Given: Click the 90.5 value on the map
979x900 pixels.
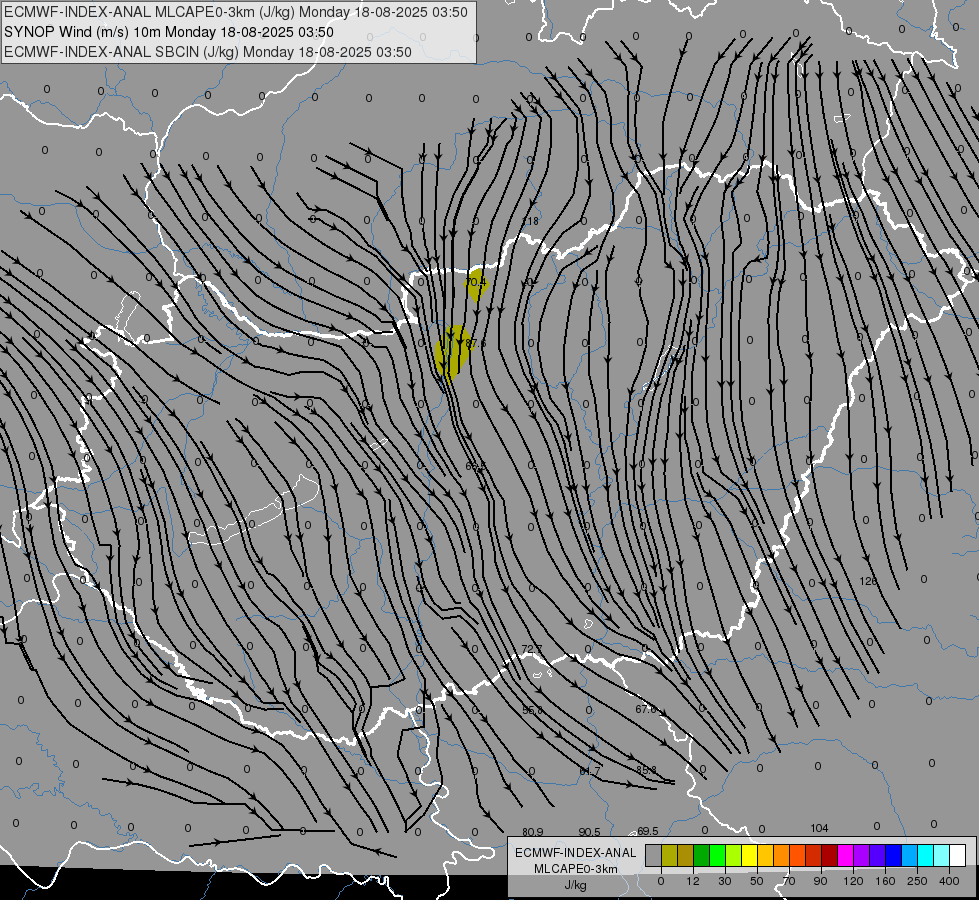Looking at the screenshot, I should [589, 832].
